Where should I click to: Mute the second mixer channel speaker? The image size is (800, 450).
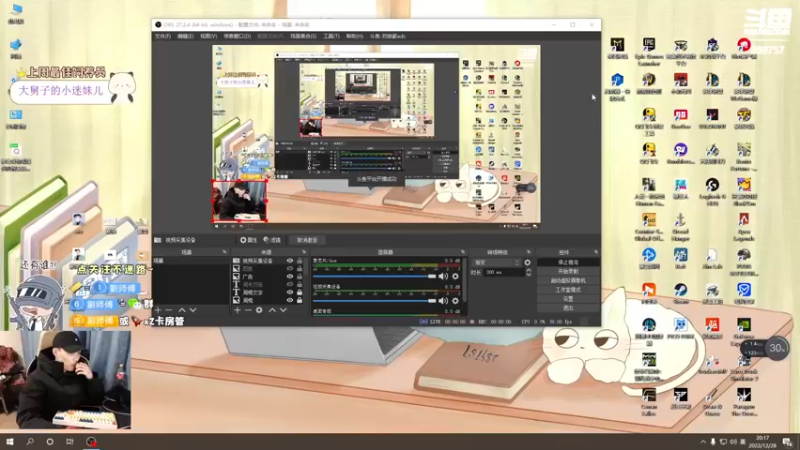pos(443,301)
